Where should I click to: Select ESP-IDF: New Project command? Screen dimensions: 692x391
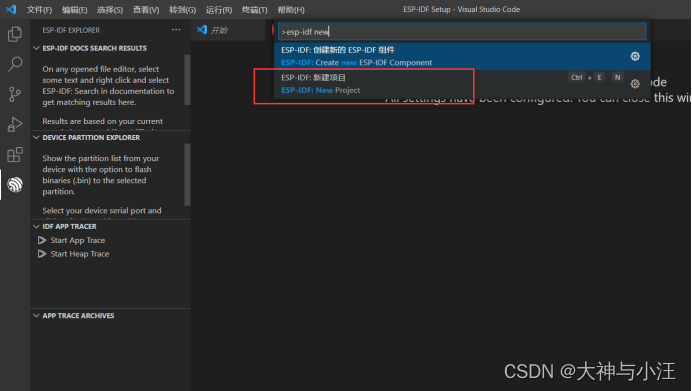click(x=462, y=84)
